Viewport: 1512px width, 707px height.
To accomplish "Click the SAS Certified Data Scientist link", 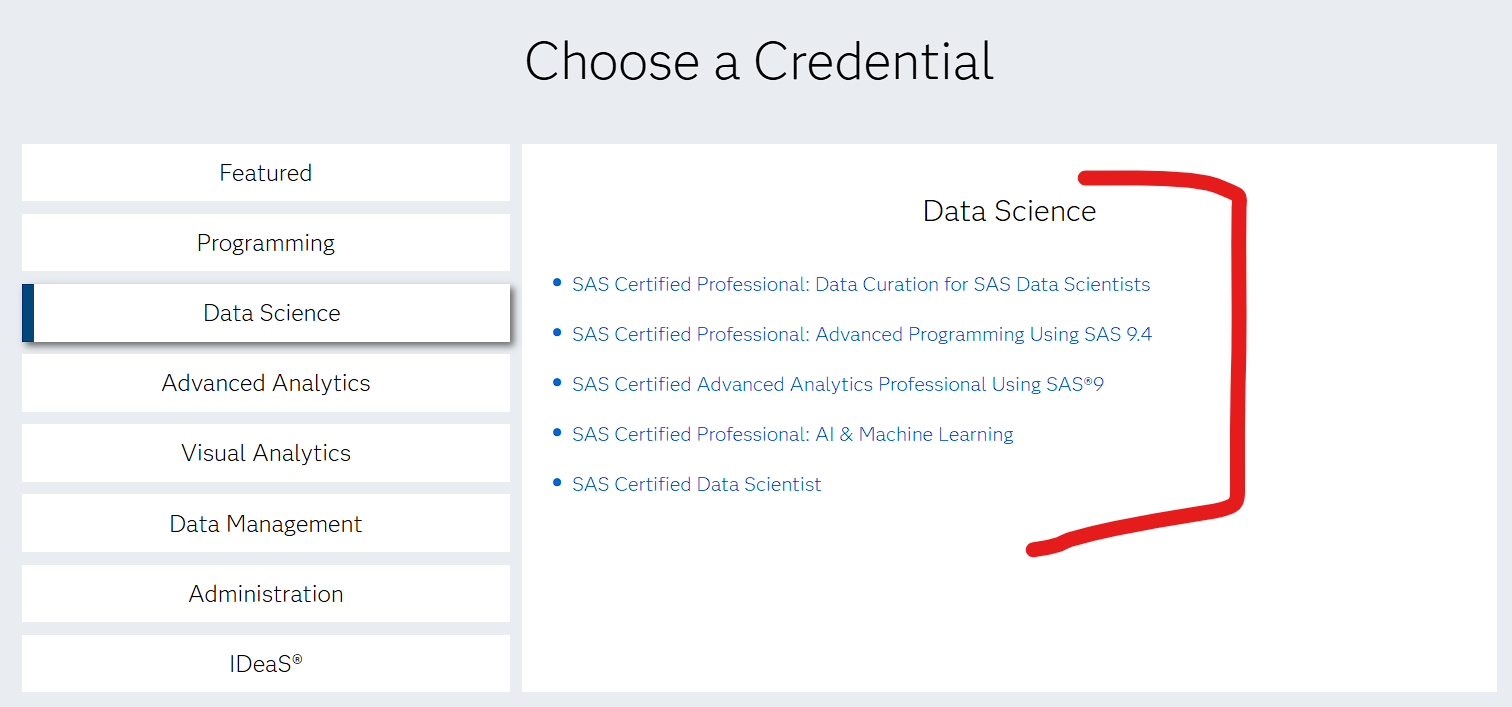I will click(x=695, y=484).
